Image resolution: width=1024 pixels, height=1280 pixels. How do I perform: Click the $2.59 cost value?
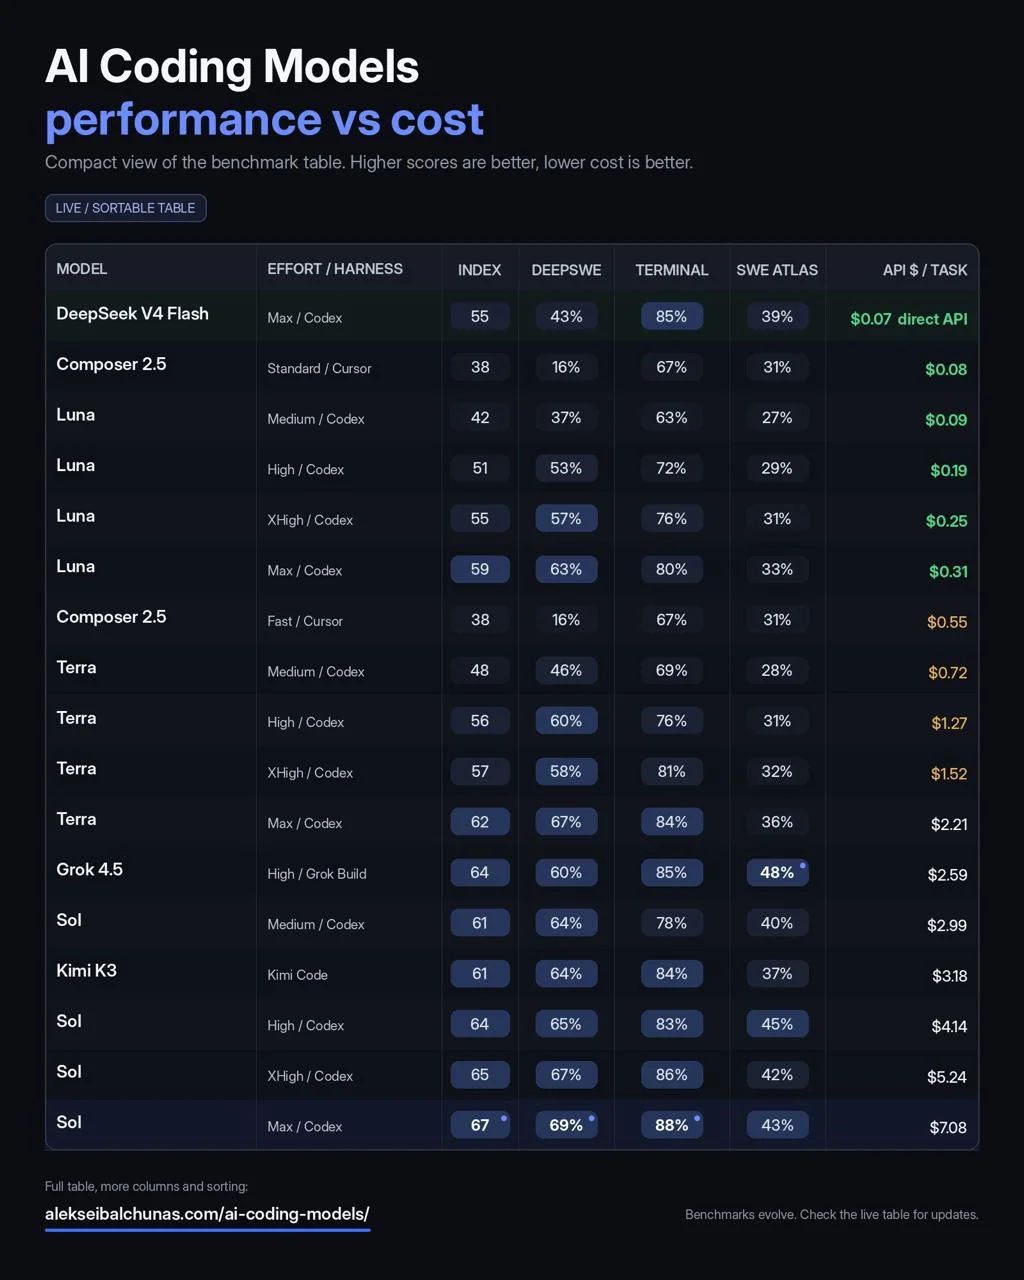pyautogui.click(x=947, y=875)
